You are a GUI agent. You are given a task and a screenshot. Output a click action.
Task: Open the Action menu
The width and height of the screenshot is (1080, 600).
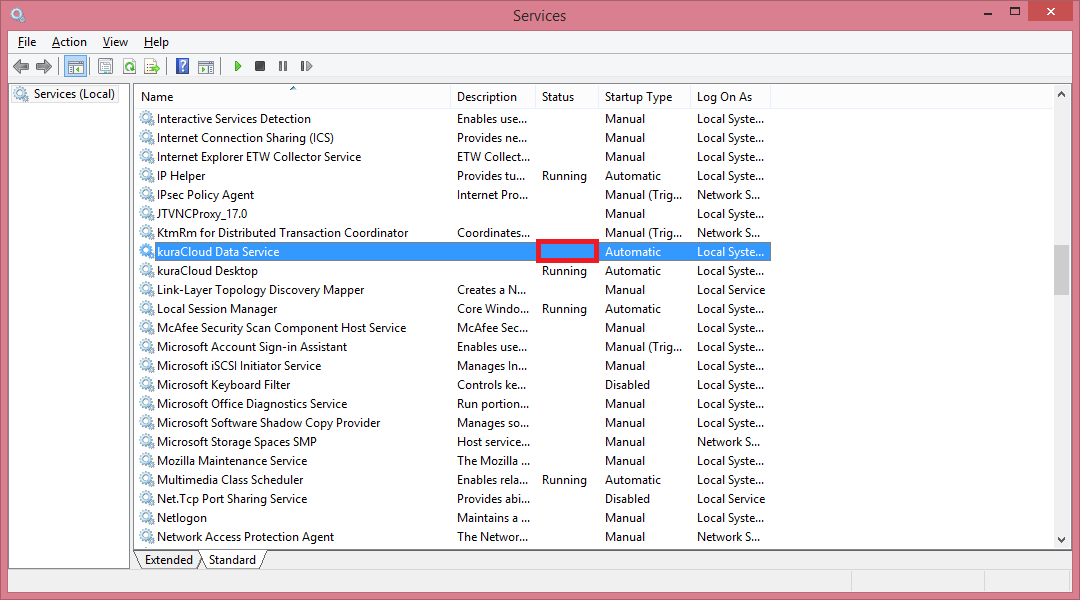pyautogui.click(x=69, y=42)
